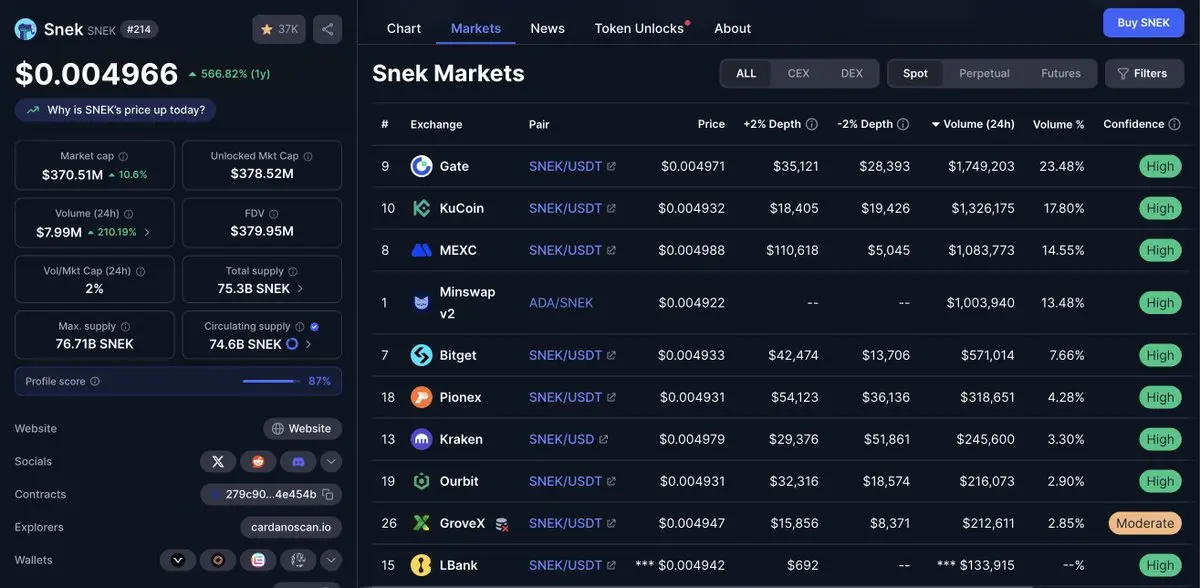Open the Website link button
The width and height of the screenshot is (1200, 588).
pos(302,428)
